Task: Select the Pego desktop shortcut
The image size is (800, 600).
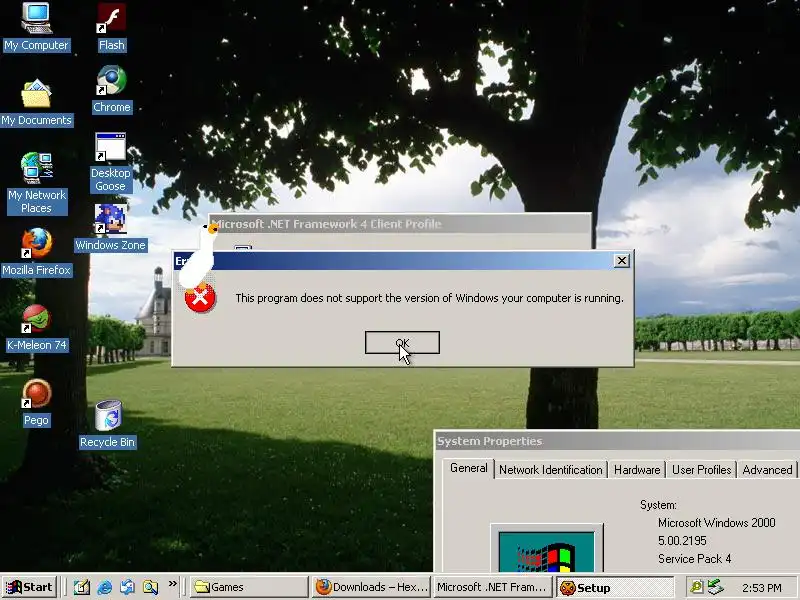Action: pyautogui.click(x=36, y=403)
